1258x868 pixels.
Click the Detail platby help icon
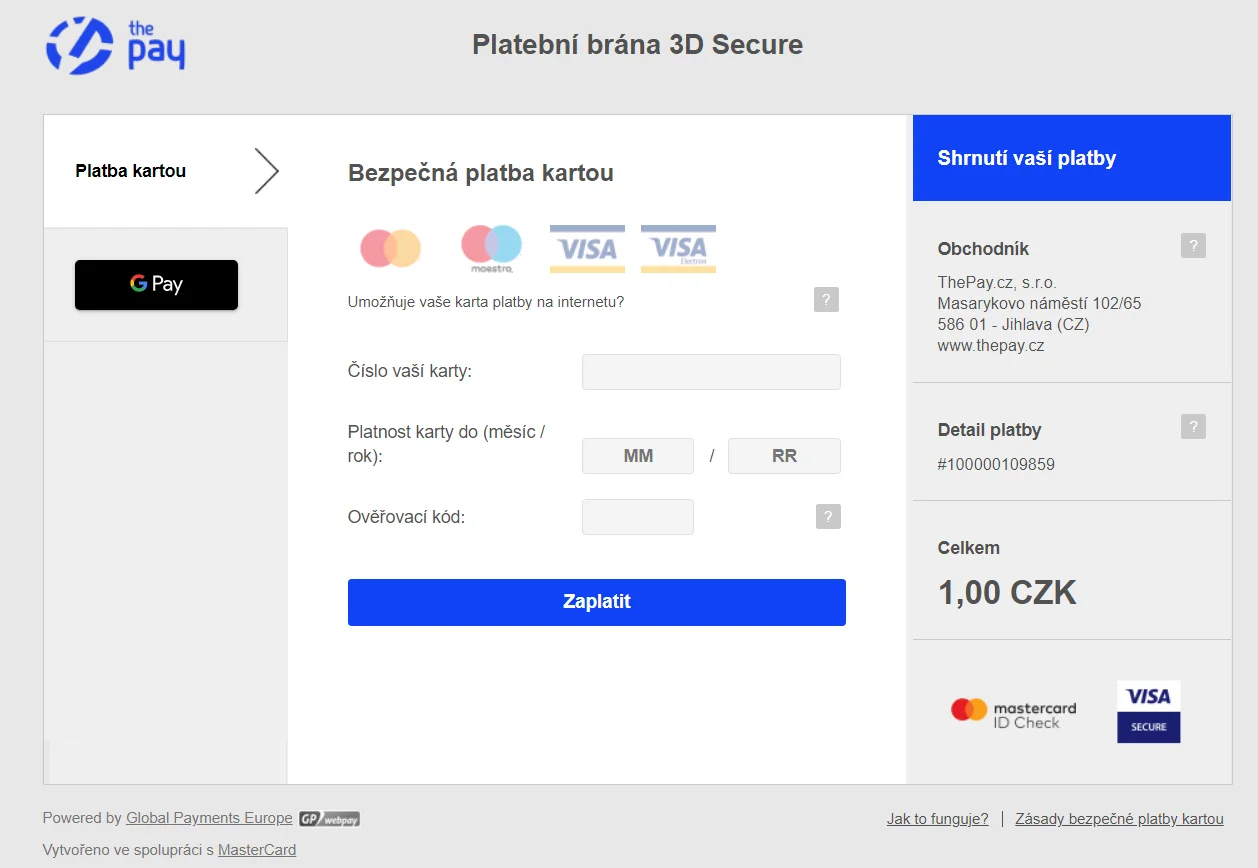(x=1193, y=427)
